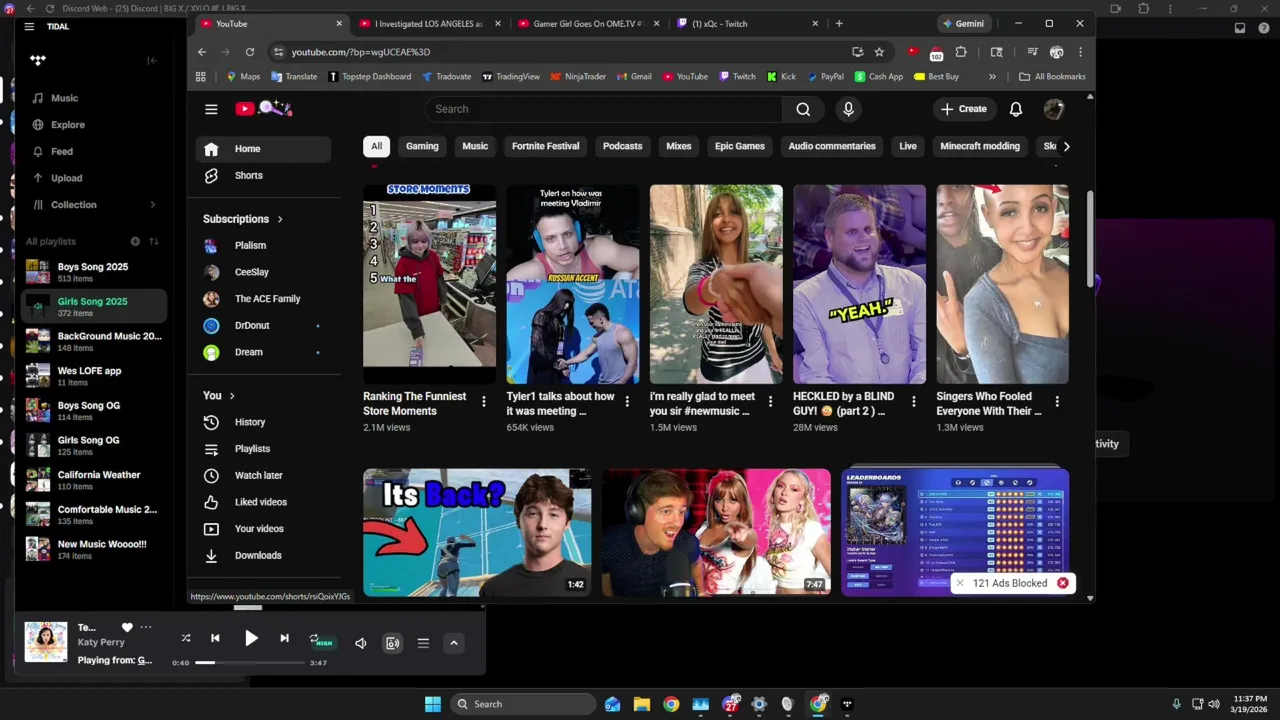The image size is (1280, 720).
Task: Open TIDAL sound output device selector
Action: [392, 643]
